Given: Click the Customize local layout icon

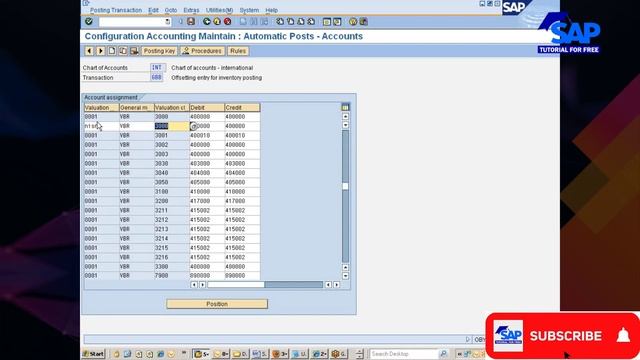Looking at the screenshot, I should [x=363, y=22].
